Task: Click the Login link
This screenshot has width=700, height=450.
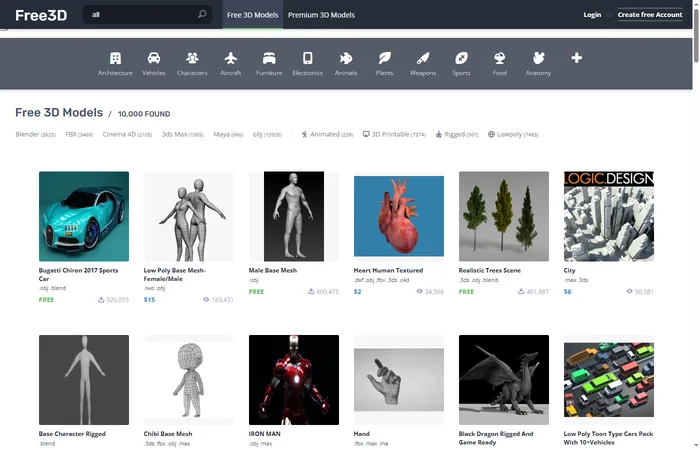Action: click(x=592, y=15)
